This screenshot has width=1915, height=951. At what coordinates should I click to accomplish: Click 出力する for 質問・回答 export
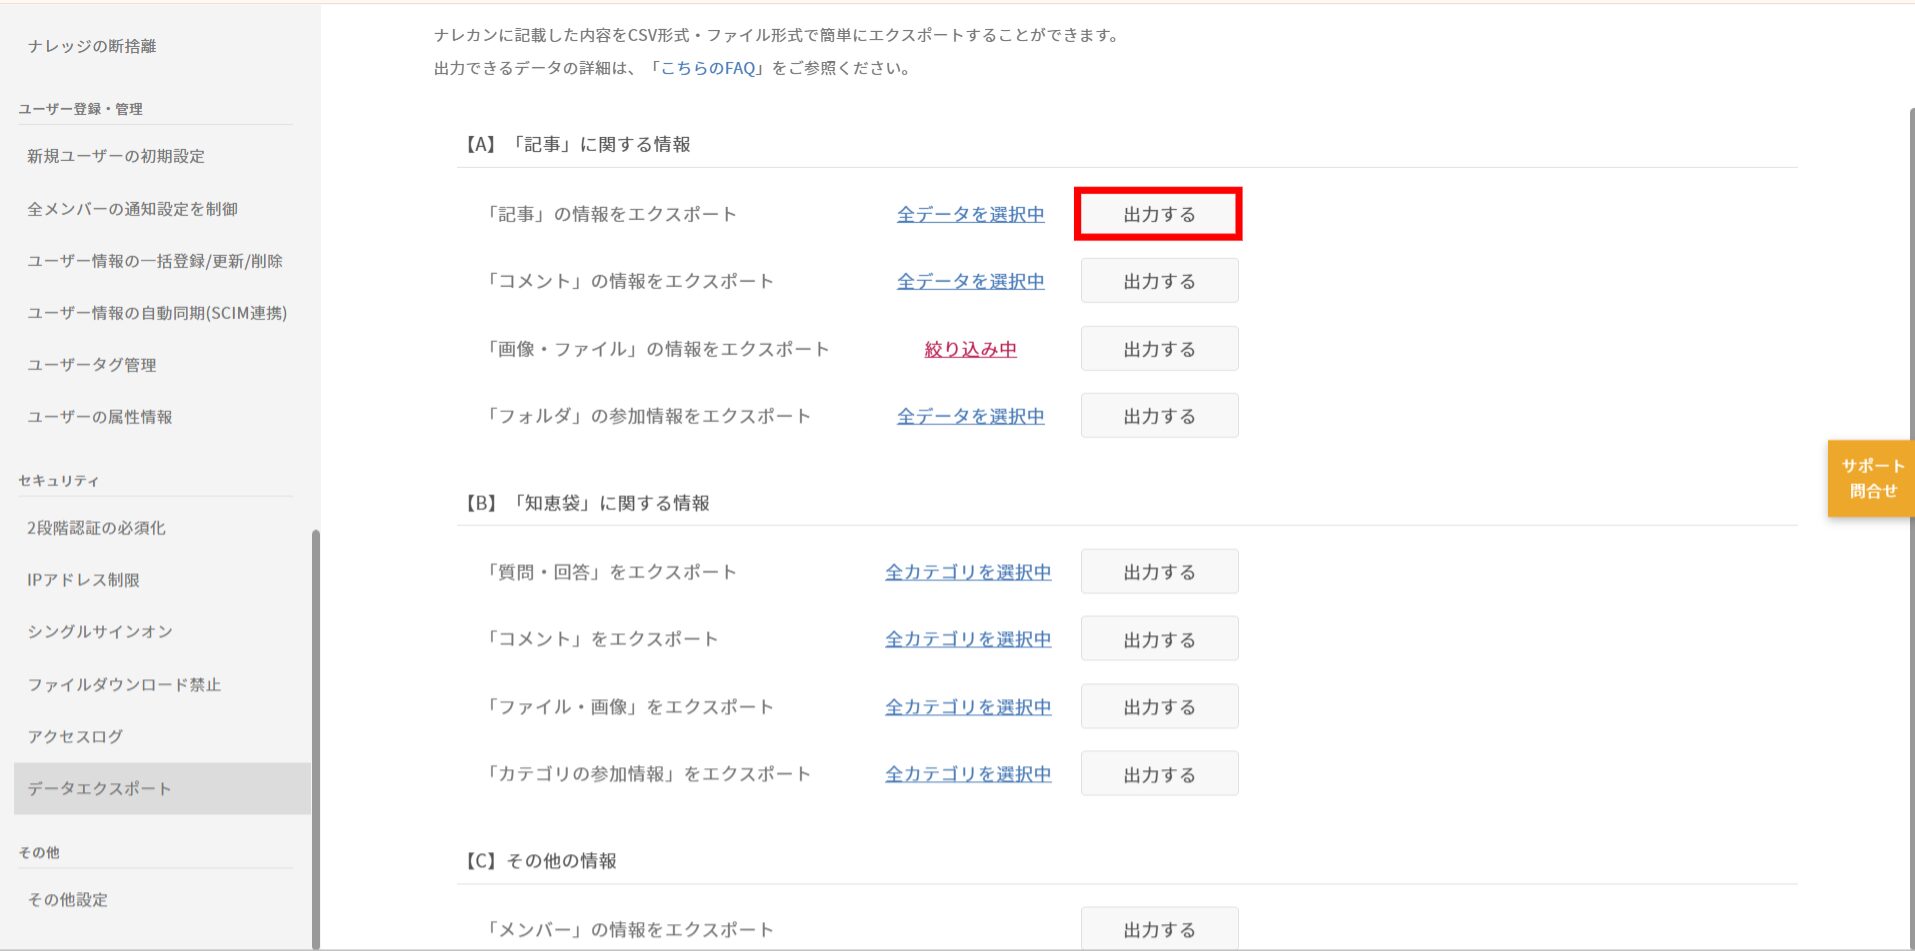(1159, 572)
